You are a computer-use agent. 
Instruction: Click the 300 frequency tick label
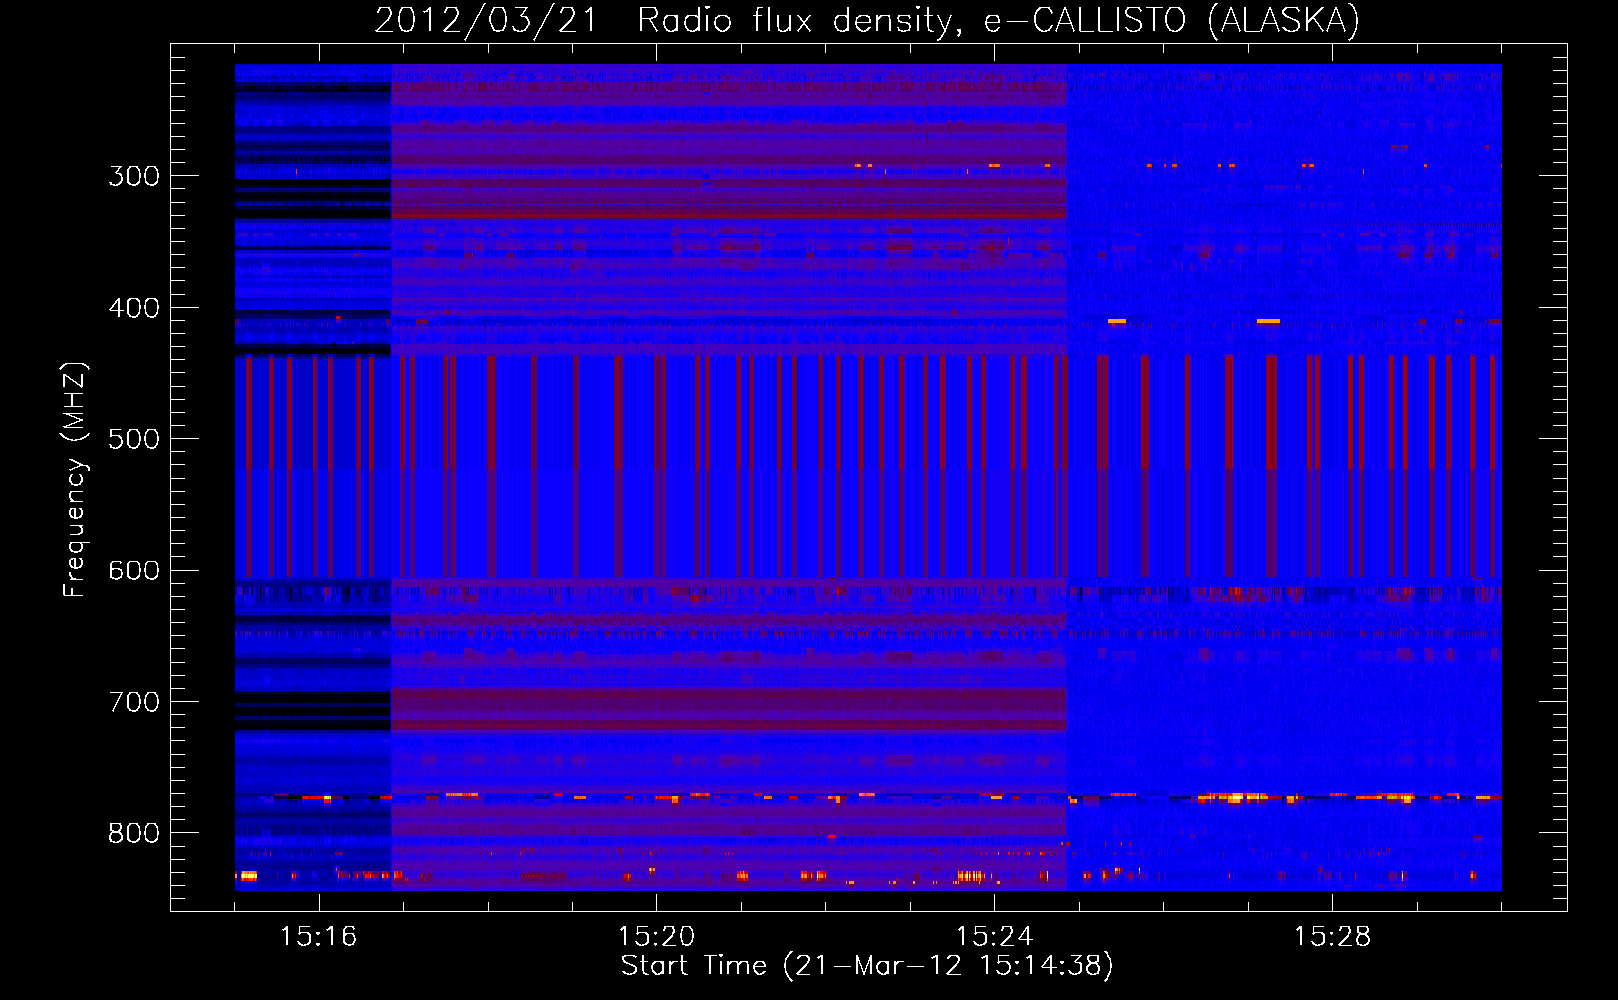pyautogui.click(x=134, y=176)
